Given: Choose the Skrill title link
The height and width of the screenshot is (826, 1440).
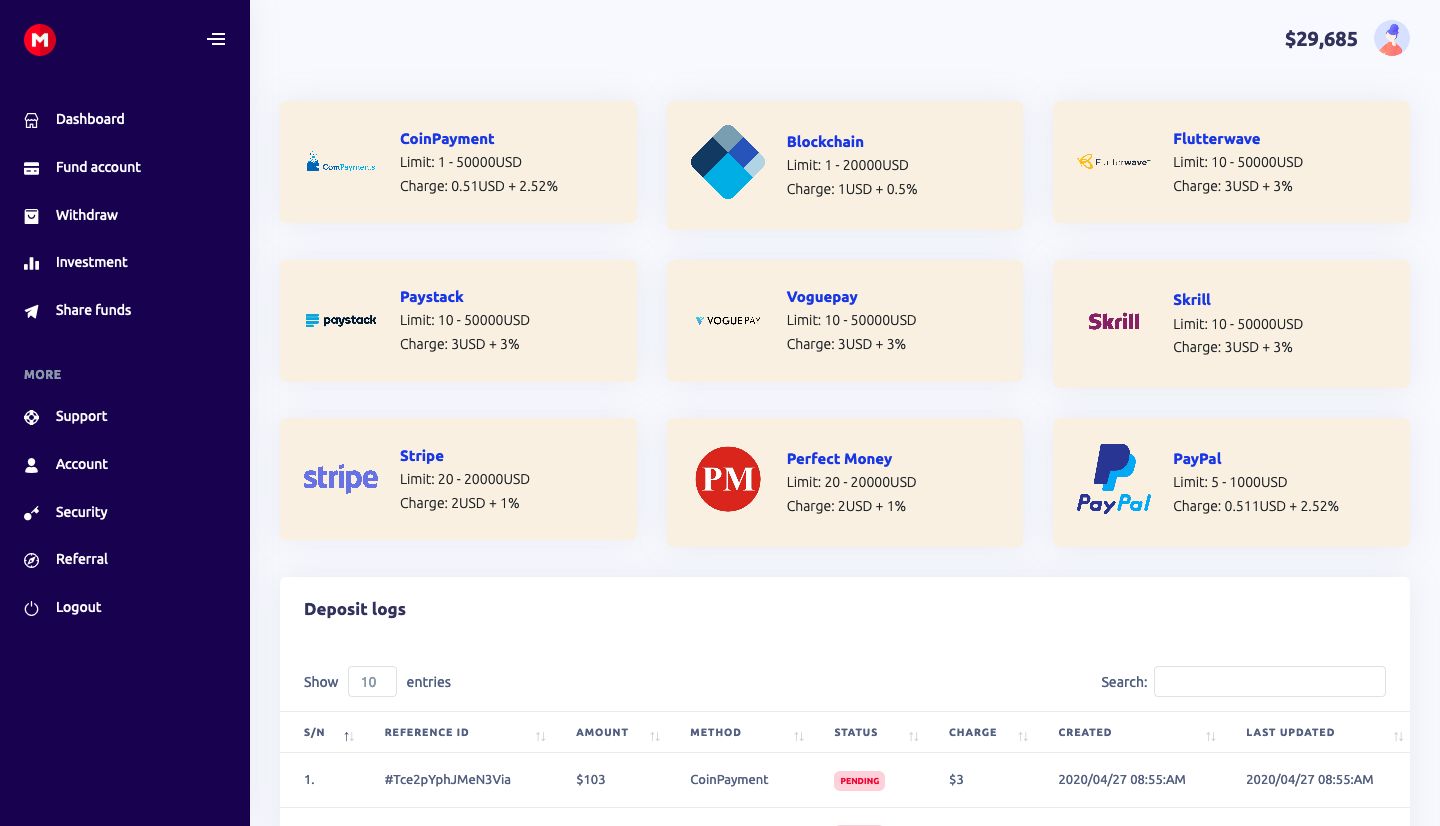Looking at the screenshot, I should point(1192,300).
